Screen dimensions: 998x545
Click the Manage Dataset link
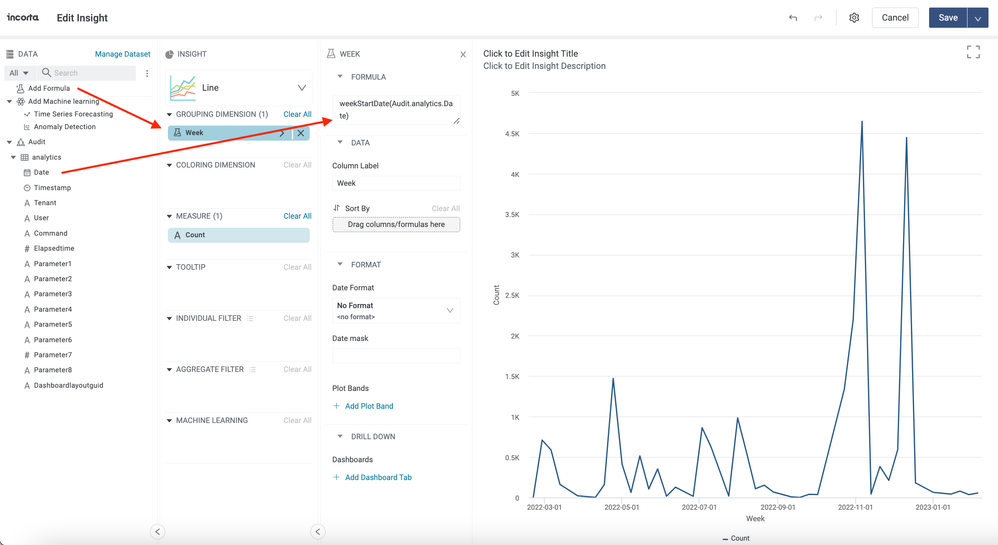(x=122, y=54)
